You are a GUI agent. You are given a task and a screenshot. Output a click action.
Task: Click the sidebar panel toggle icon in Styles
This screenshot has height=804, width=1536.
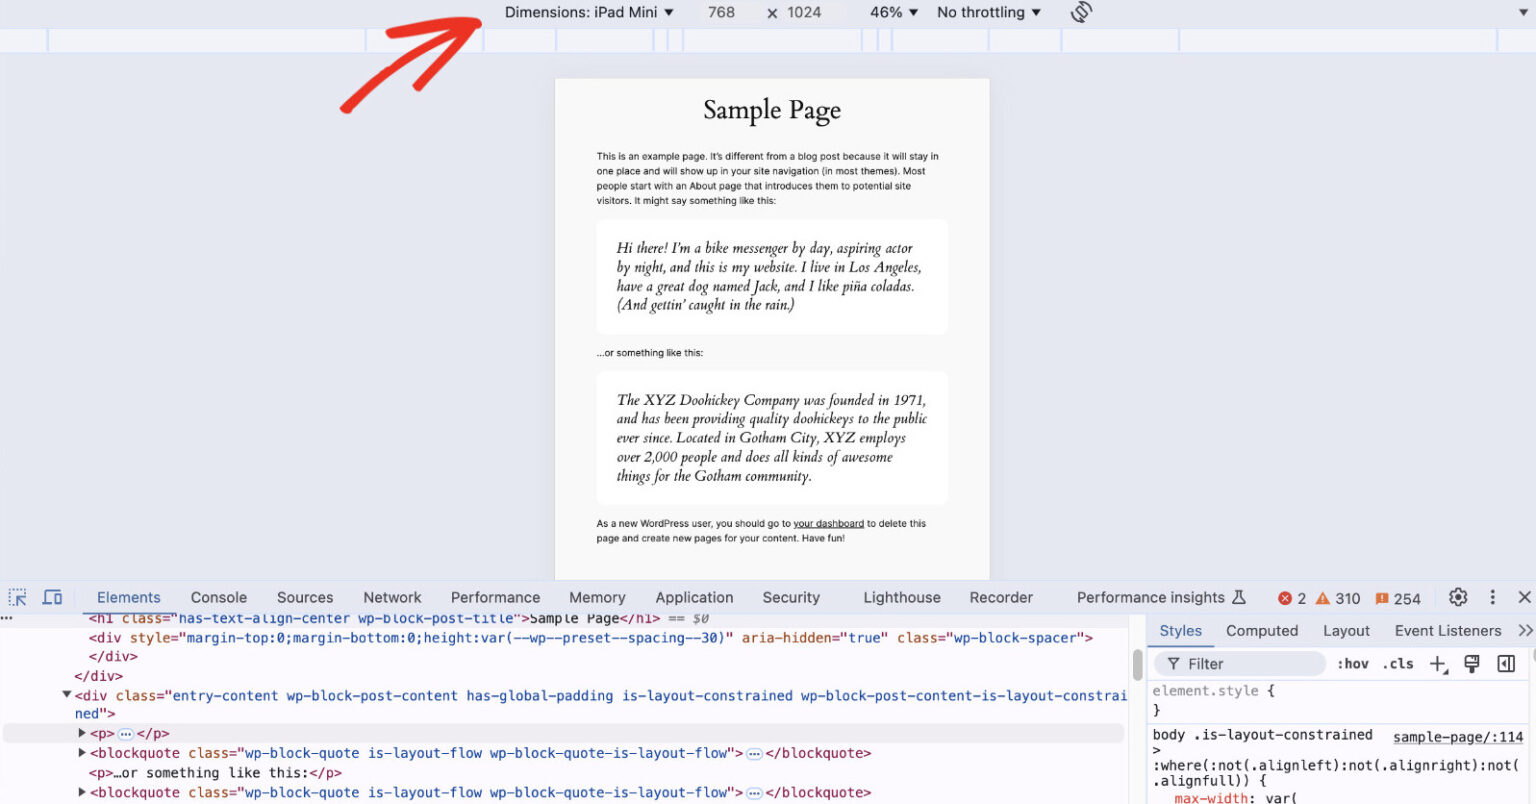[x=1505, y=663]
